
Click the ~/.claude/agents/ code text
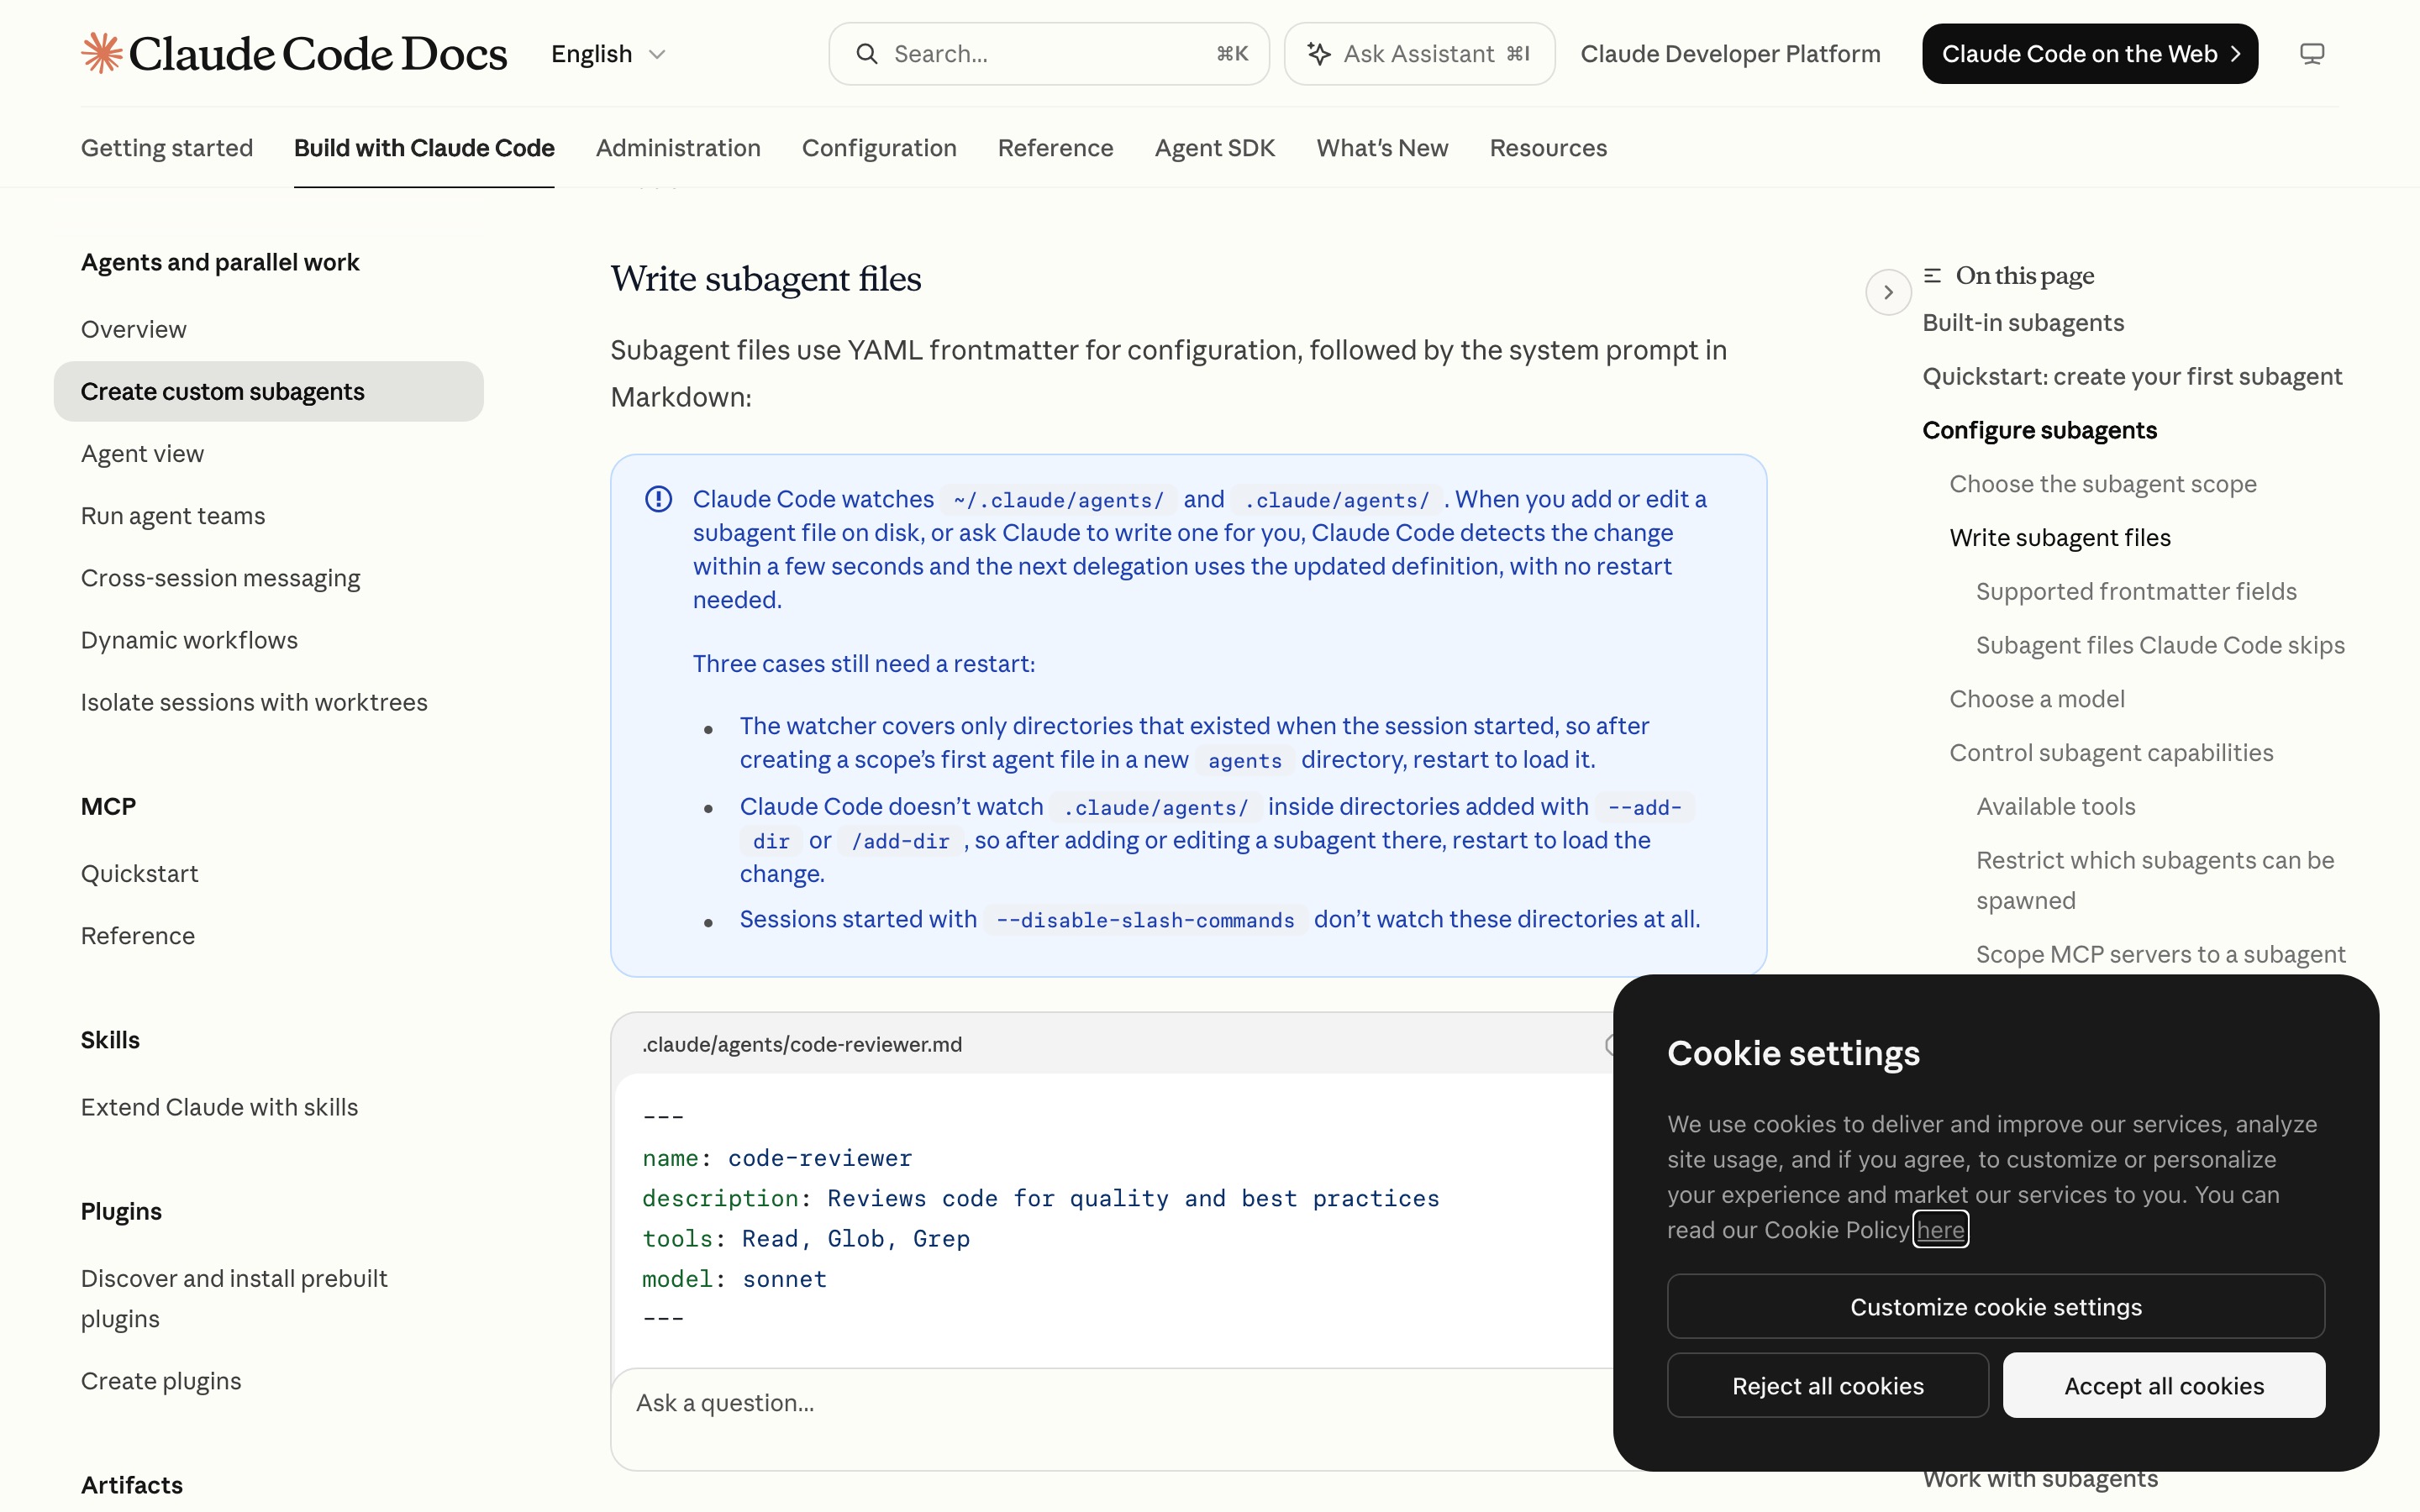[1058, 500]
